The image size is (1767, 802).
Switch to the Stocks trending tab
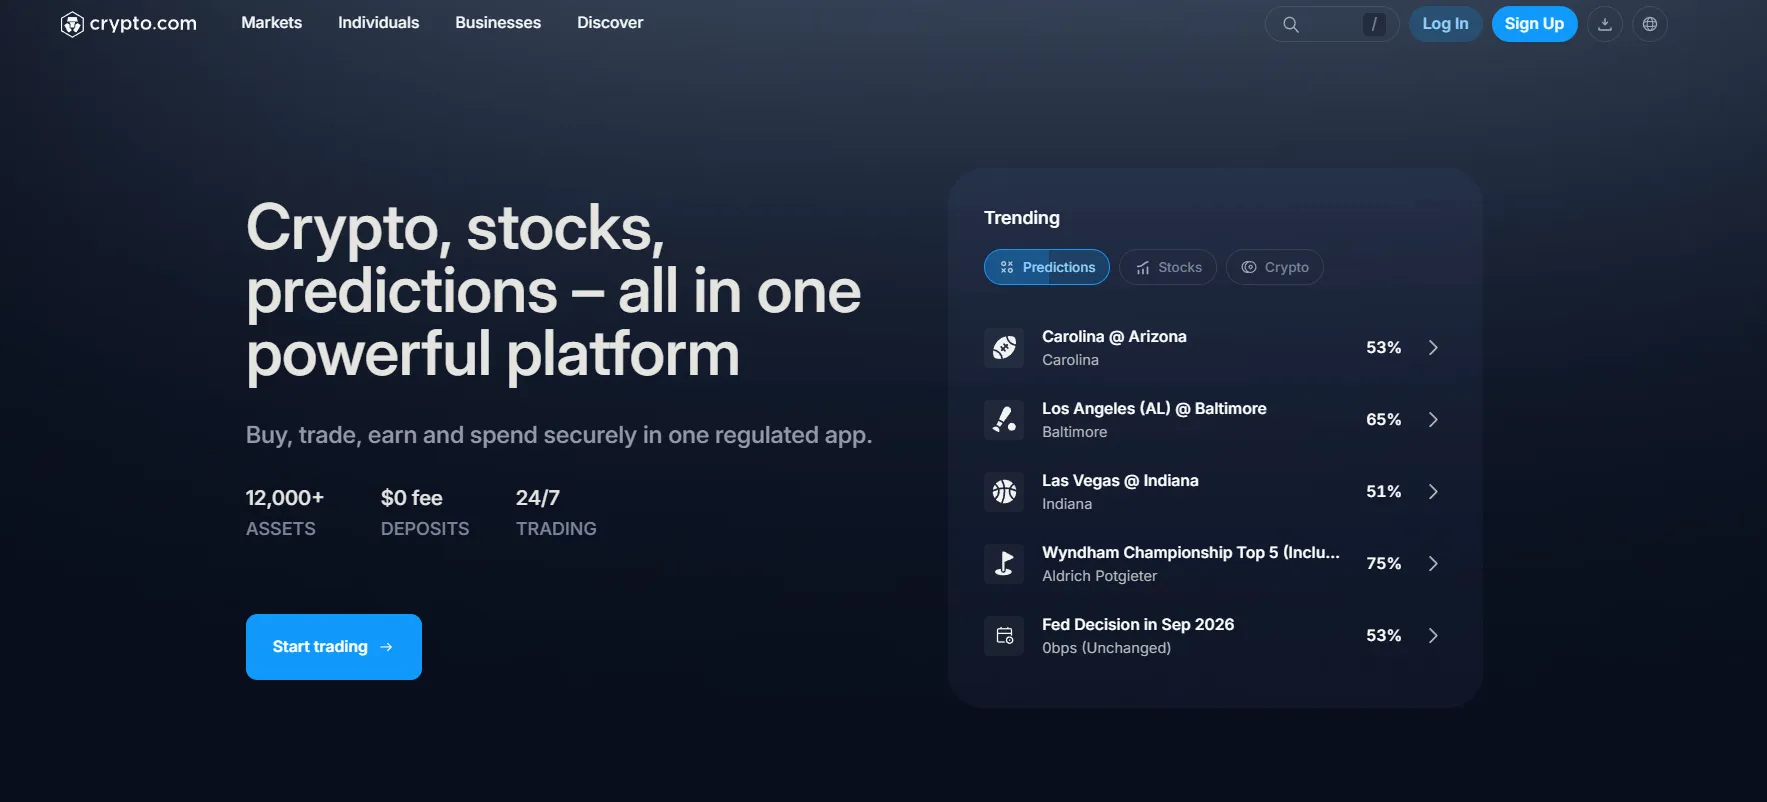pos(1168,267)
